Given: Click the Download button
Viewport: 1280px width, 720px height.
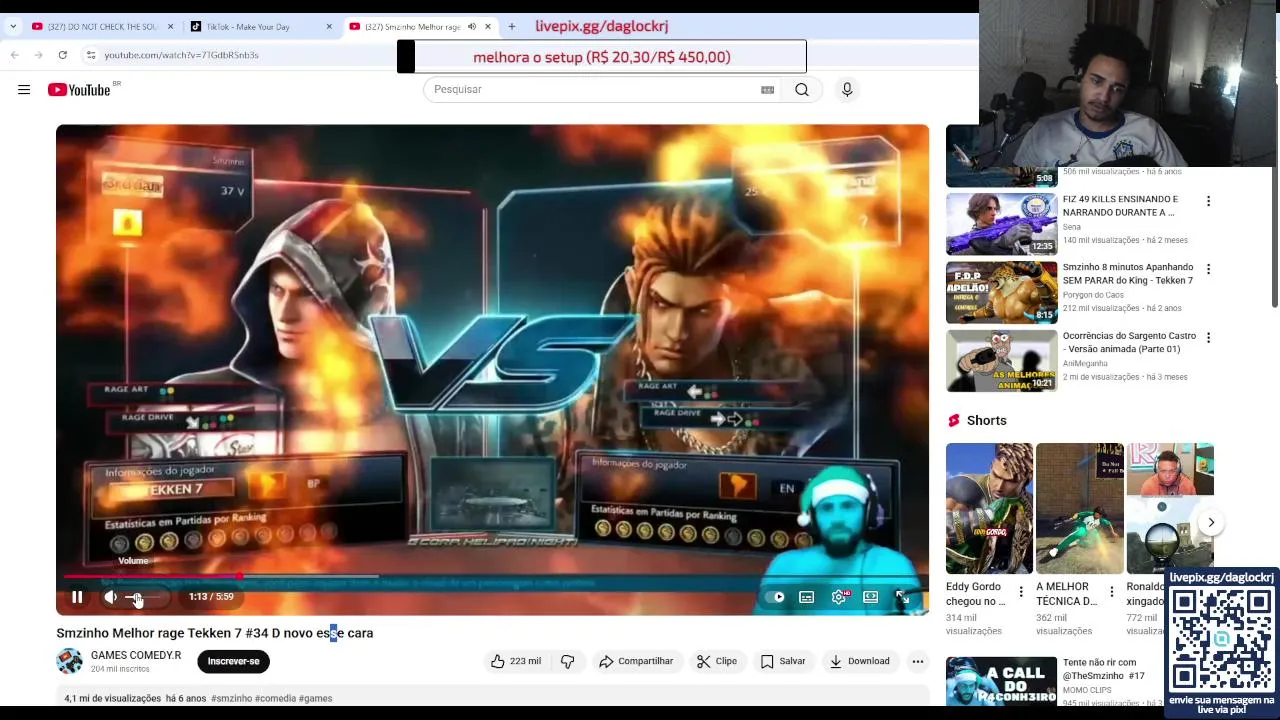Looking at the screenshot, I should (859, 661).
